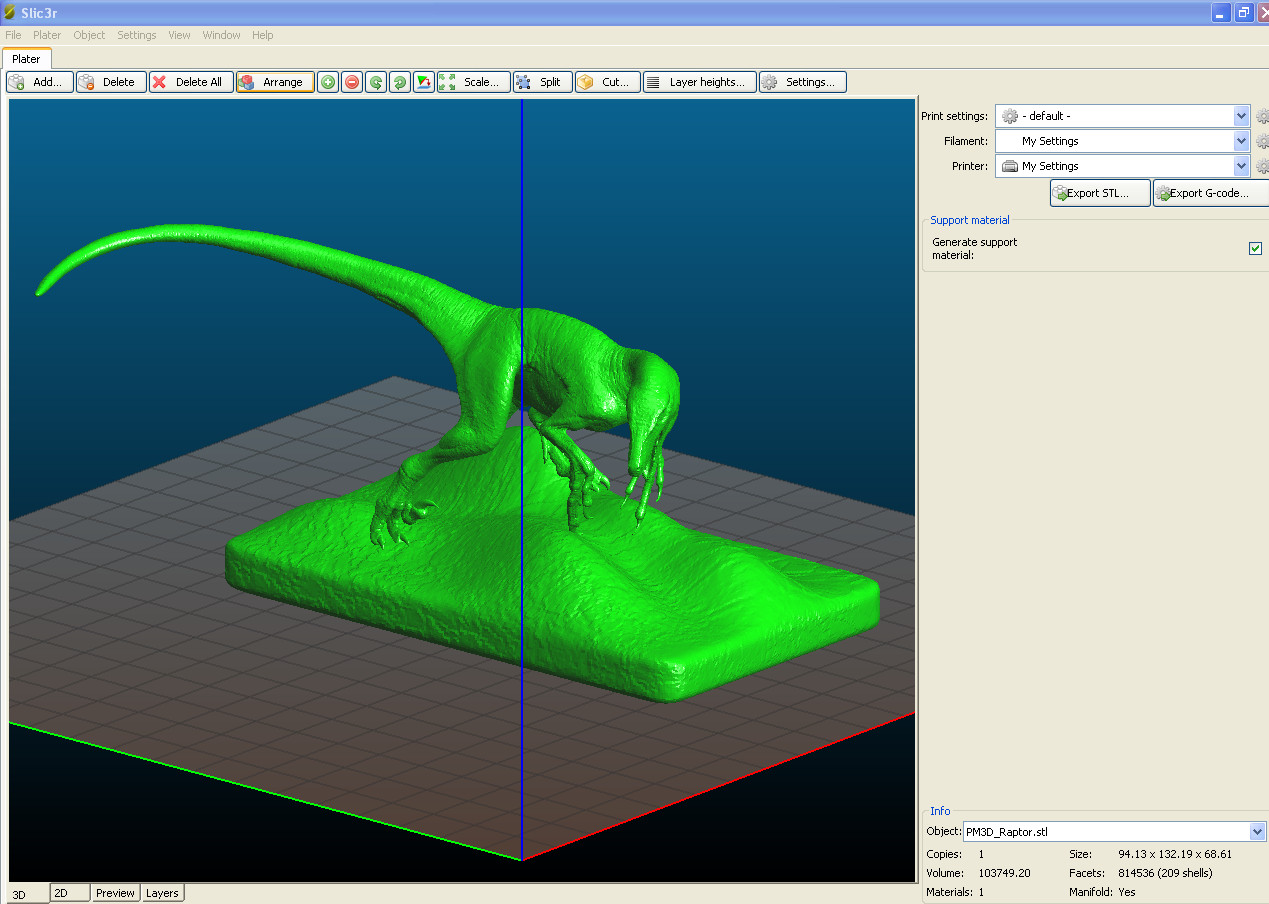
Task: Click the red minus icon to remove a copy
Action: click(x=352, y=82)
